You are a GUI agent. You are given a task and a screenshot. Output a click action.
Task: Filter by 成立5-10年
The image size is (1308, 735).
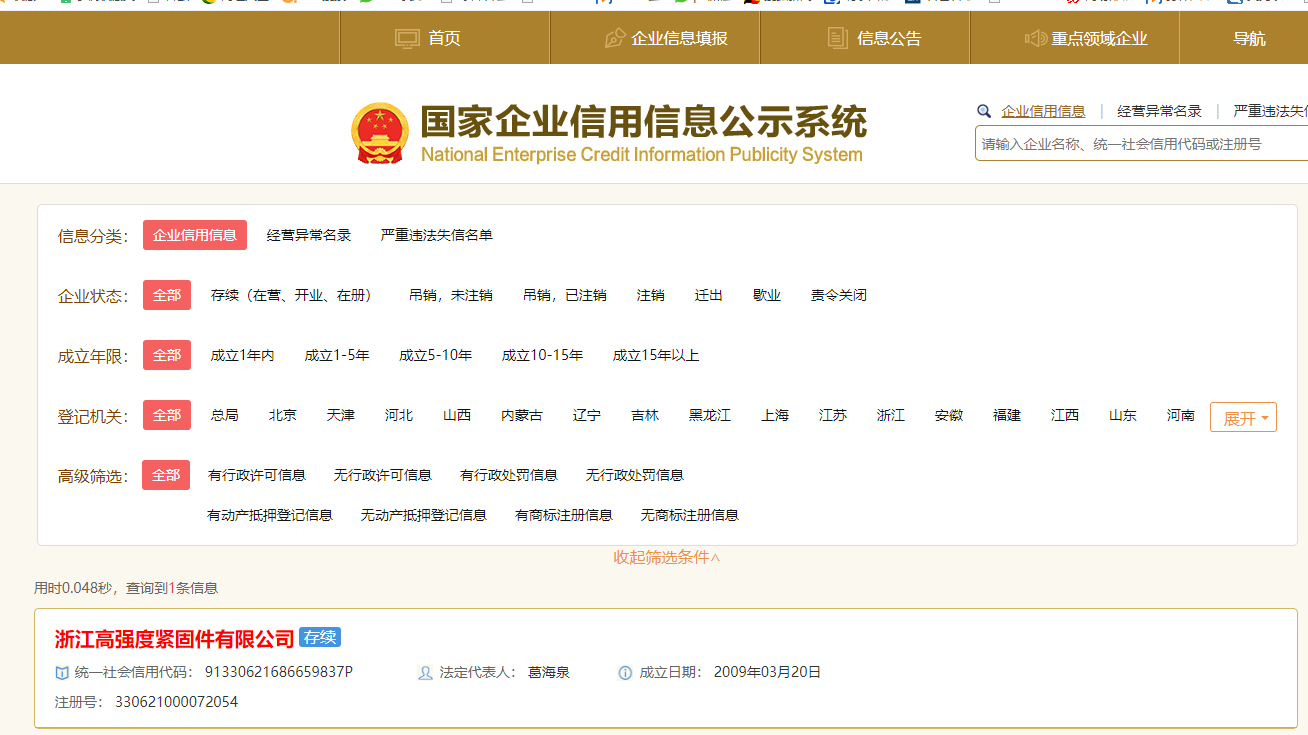coord(436,355)
